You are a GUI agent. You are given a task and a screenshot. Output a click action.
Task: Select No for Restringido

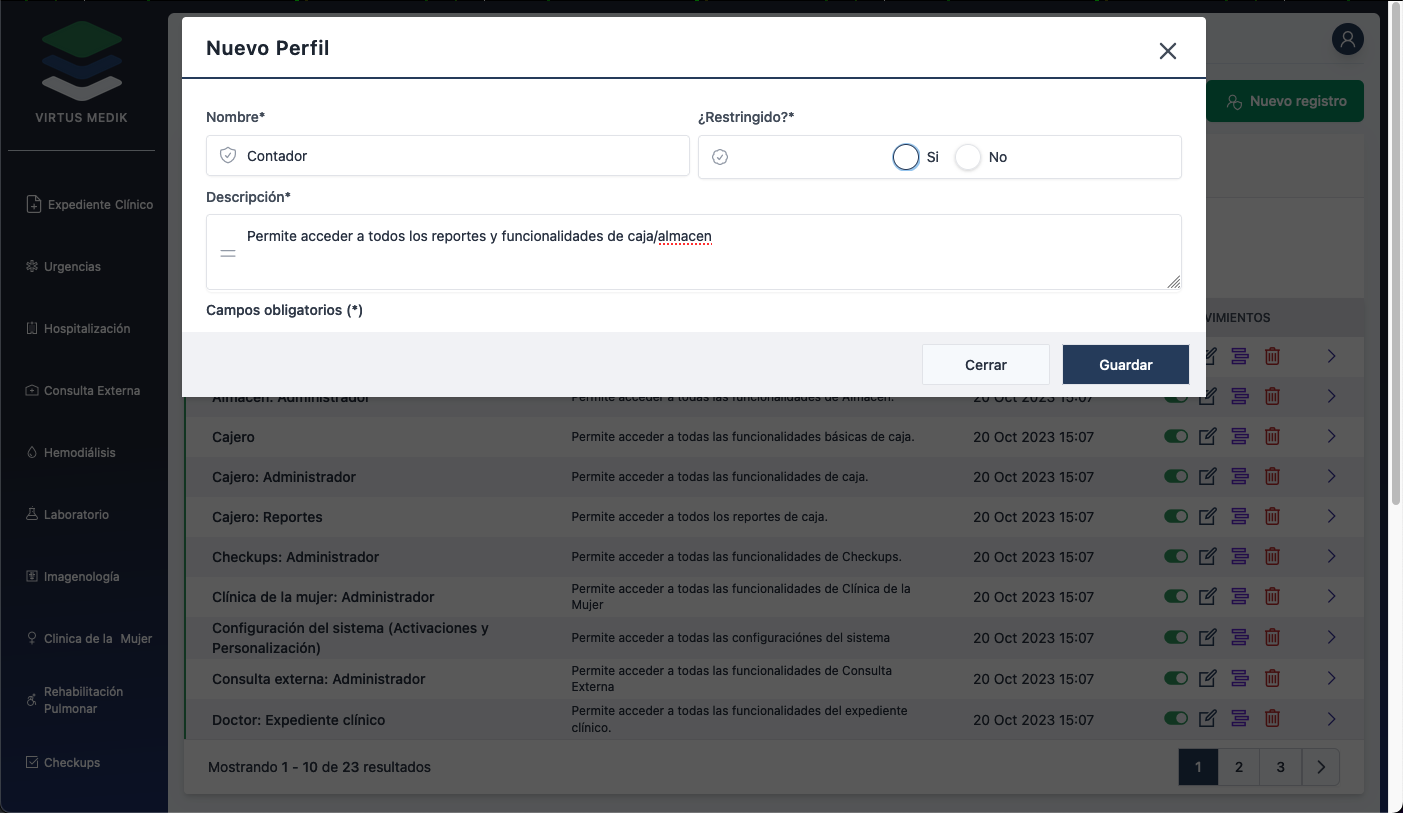[x=968, y=157]
